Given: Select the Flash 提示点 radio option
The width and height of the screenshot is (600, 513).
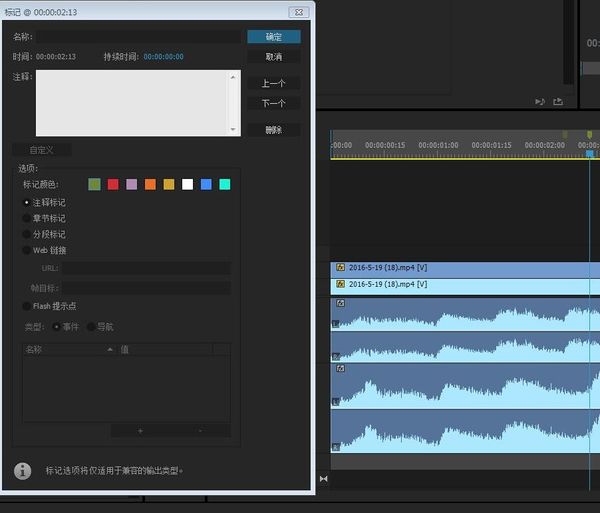Looking at the screenshot, I should 27,306.
